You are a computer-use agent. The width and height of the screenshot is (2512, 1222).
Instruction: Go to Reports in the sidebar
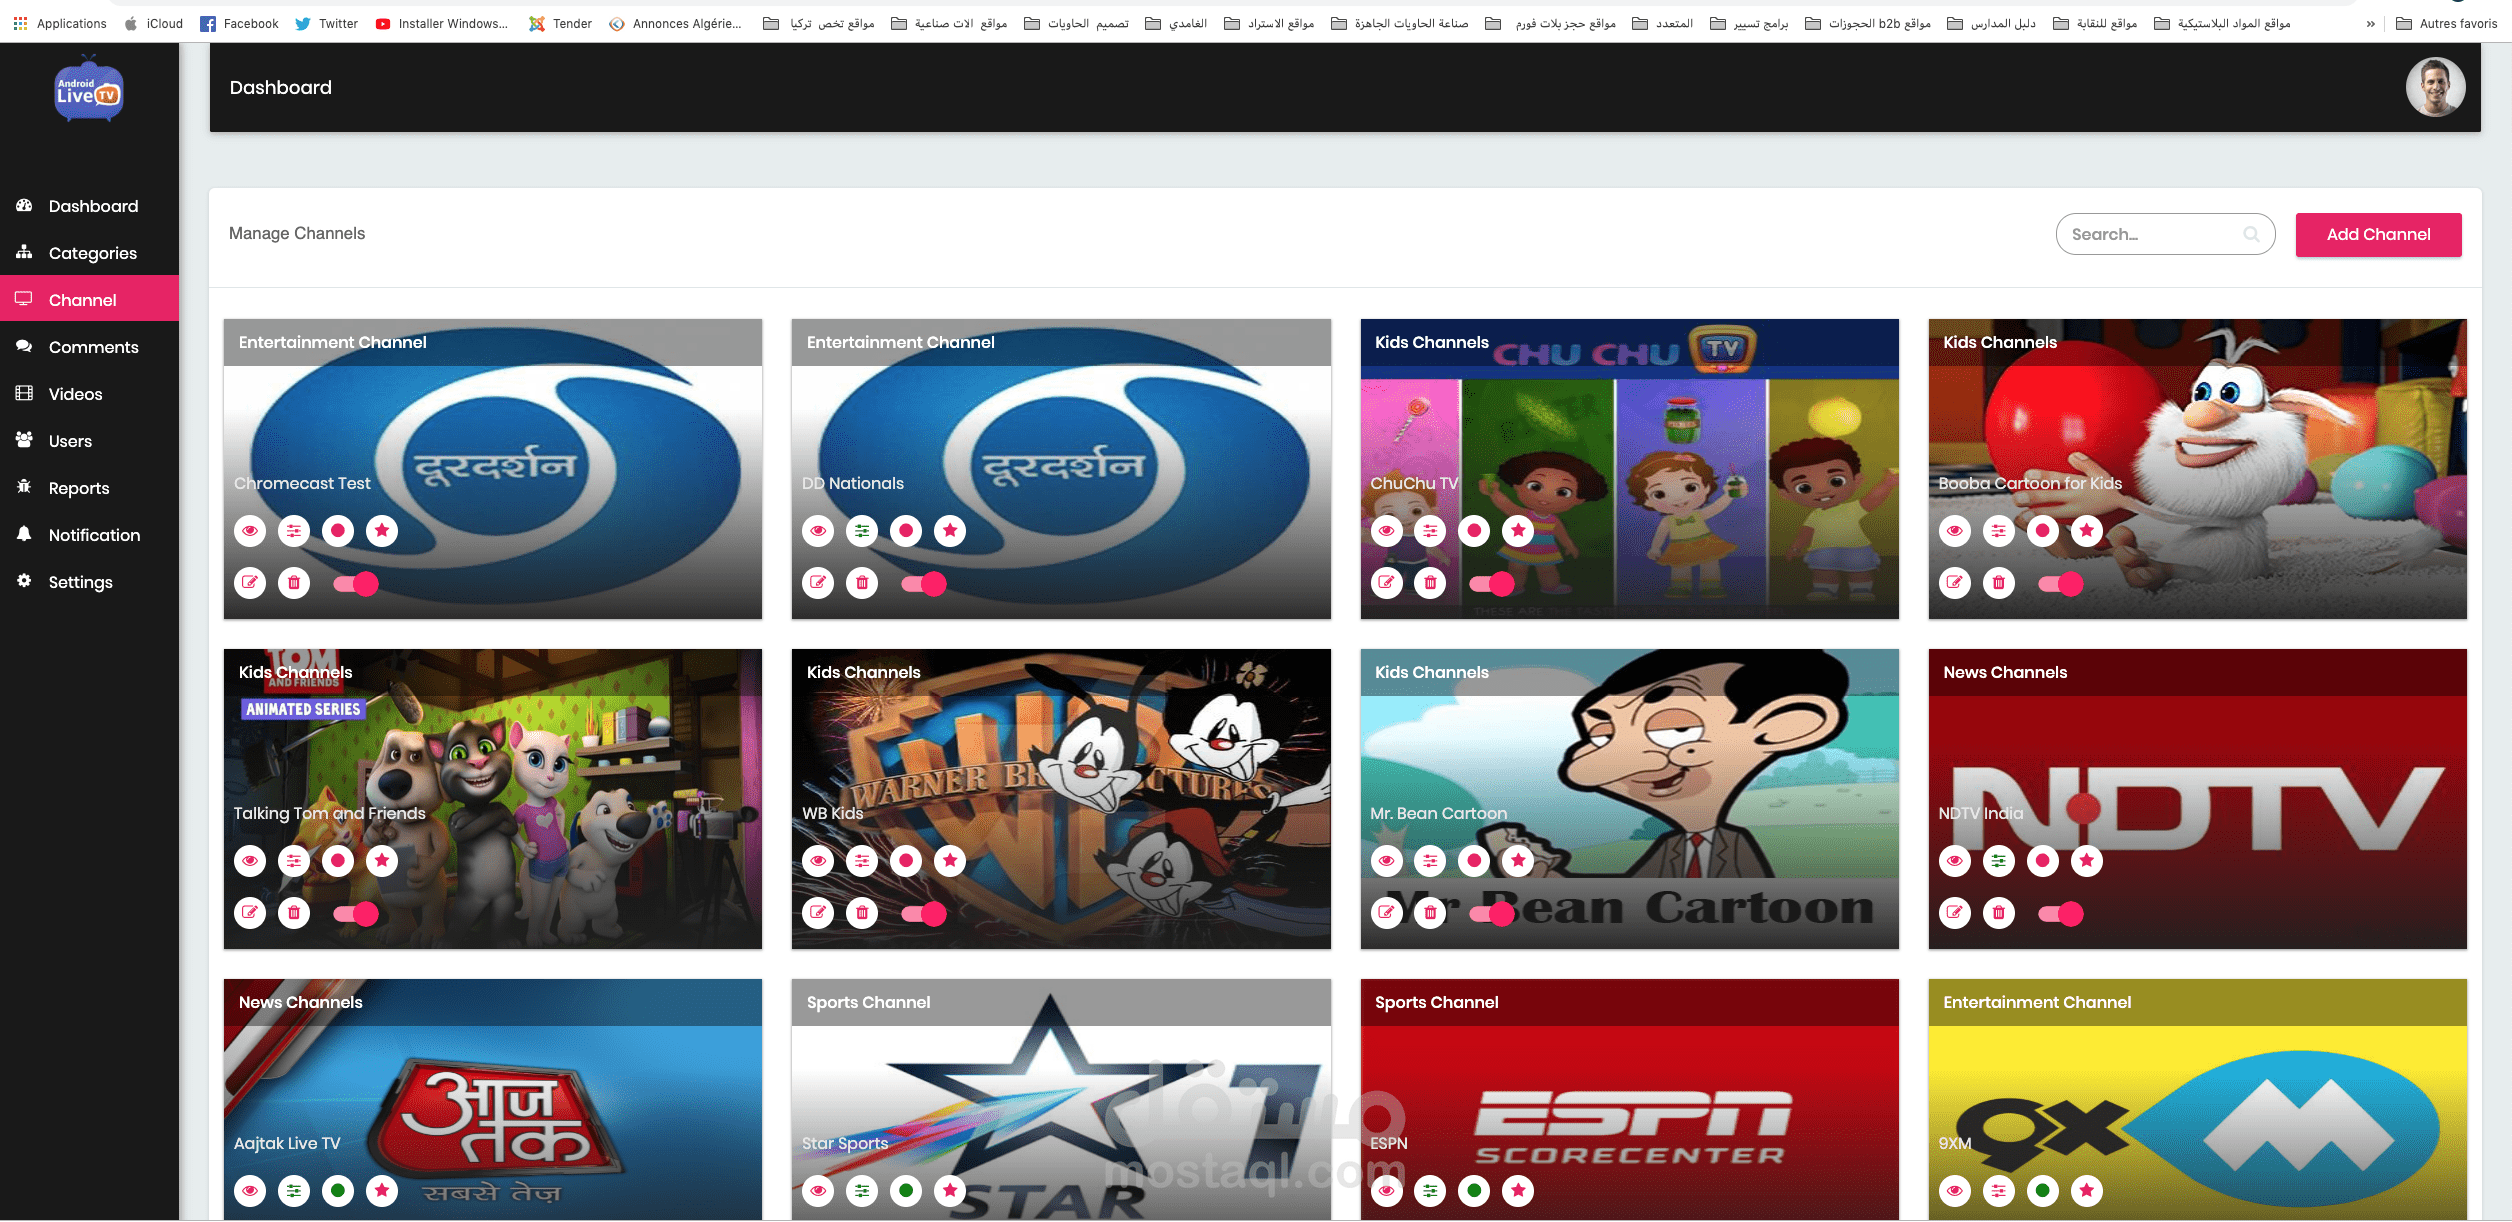pos(79,488)
